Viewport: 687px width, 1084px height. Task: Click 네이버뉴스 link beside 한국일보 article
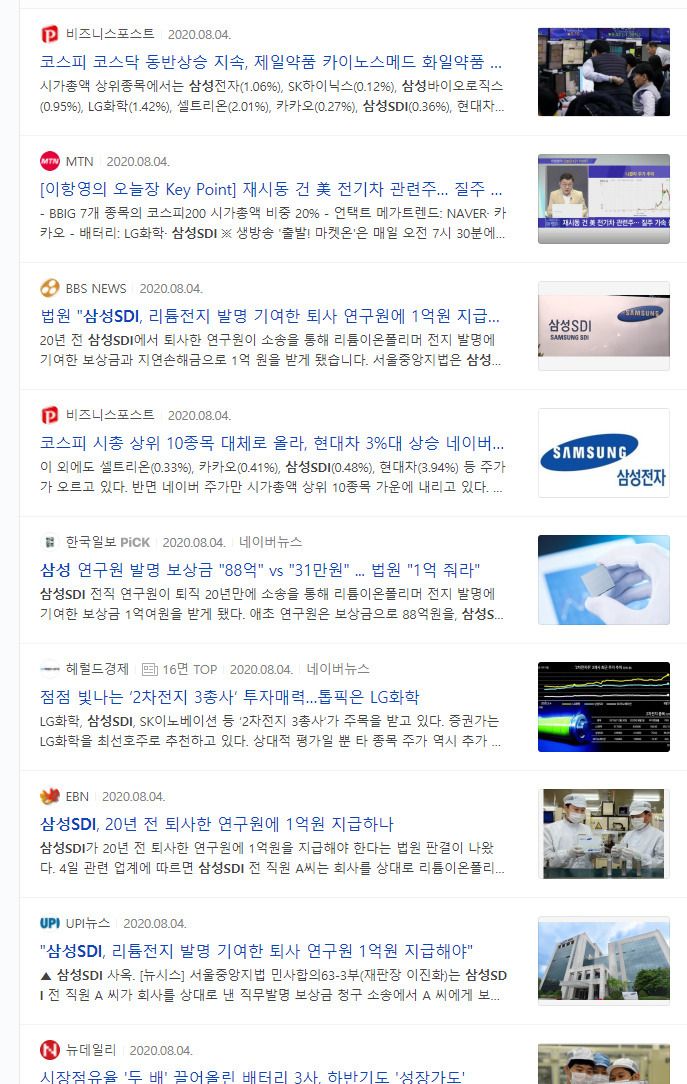(270, 542)
